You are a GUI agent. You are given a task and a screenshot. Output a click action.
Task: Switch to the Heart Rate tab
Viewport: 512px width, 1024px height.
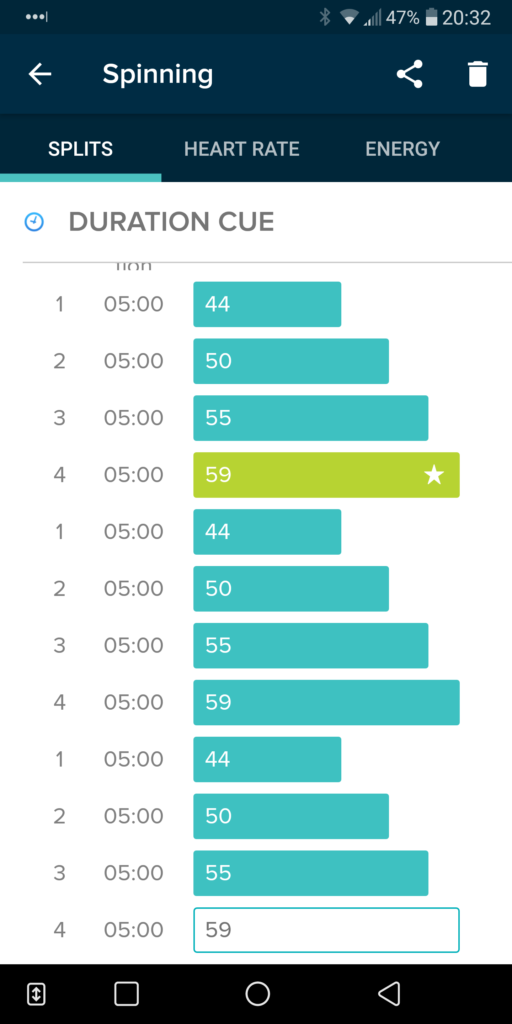pyautogui.click(x=242, y=149)
